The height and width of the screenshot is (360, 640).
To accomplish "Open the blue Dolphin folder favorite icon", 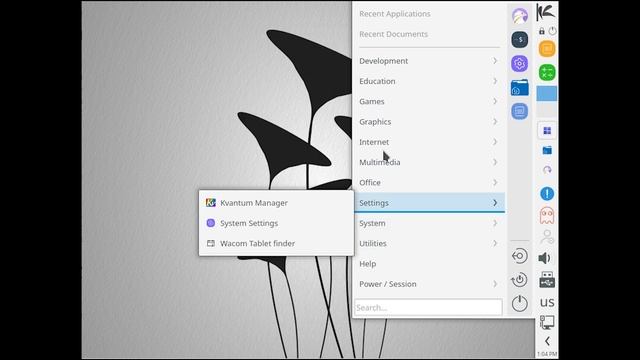I will (x=520, y=87).
